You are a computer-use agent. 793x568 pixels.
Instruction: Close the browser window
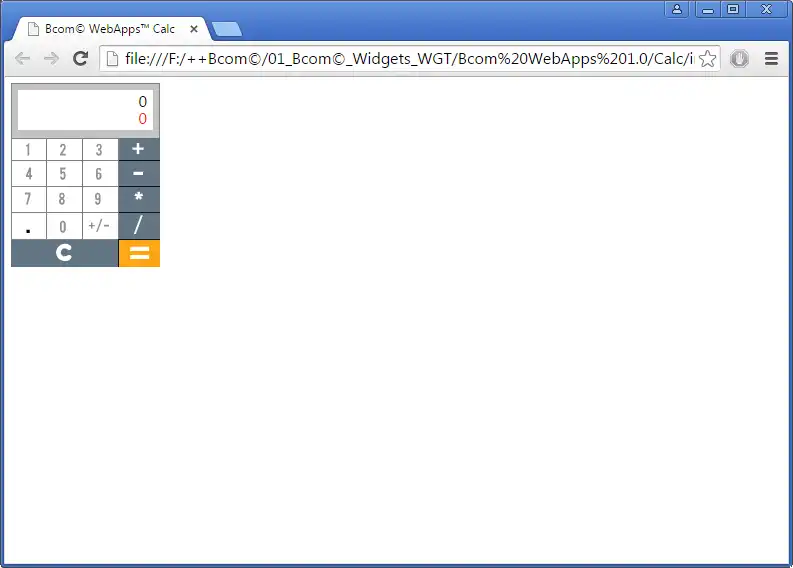[x=767, y=9]
